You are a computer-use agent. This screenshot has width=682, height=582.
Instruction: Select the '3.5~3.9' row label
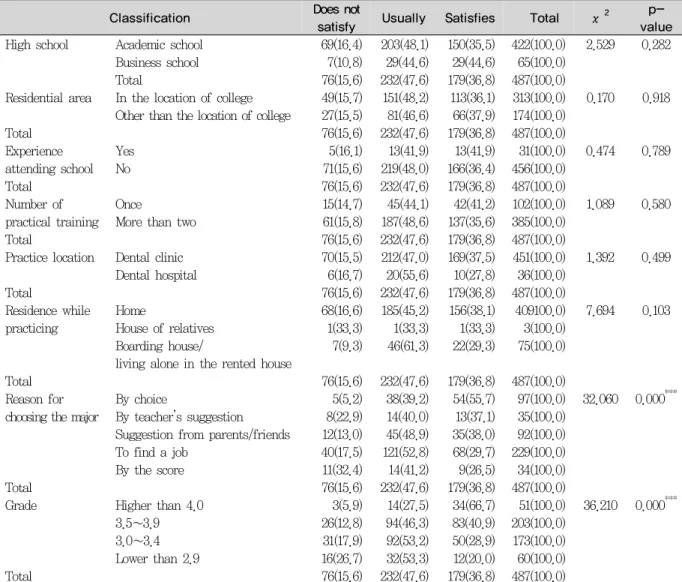coord(137,524)
